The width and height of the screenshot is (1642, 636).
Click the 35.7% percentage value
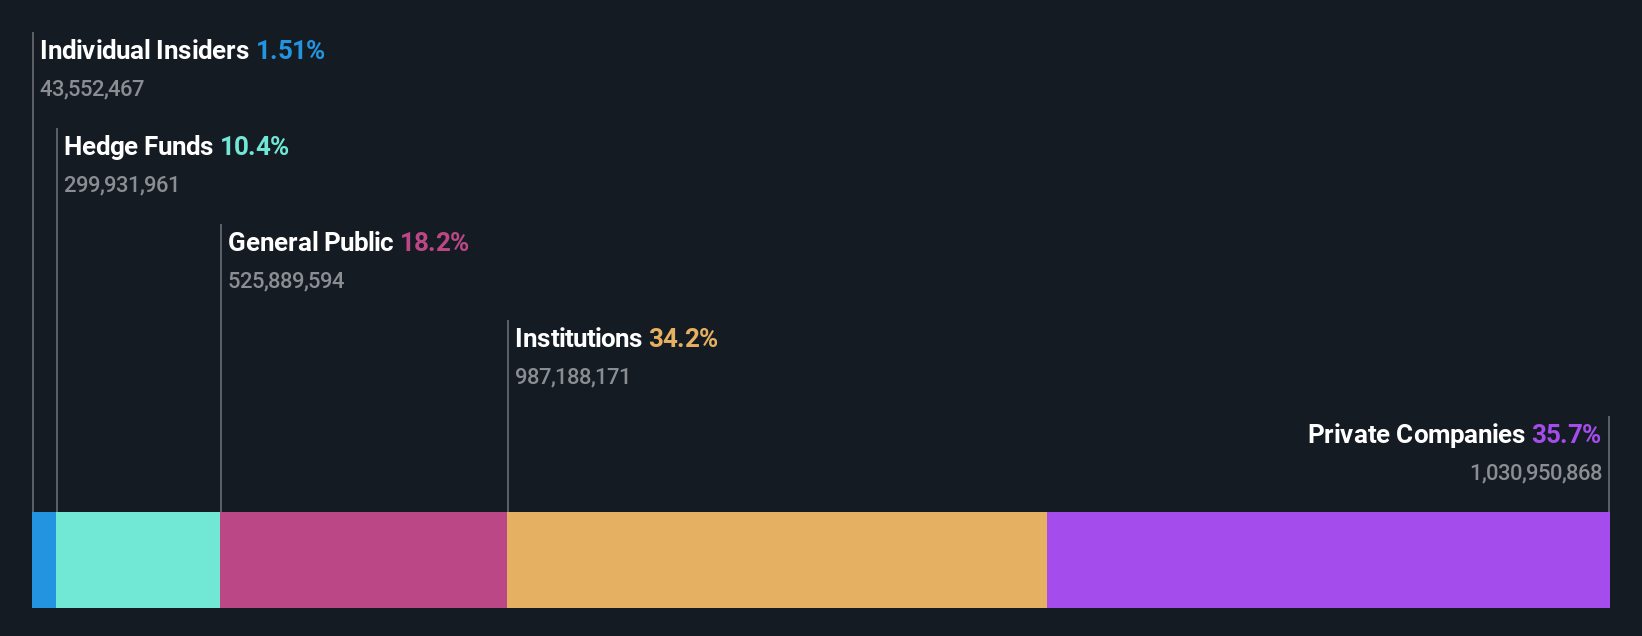[1566, 434]
